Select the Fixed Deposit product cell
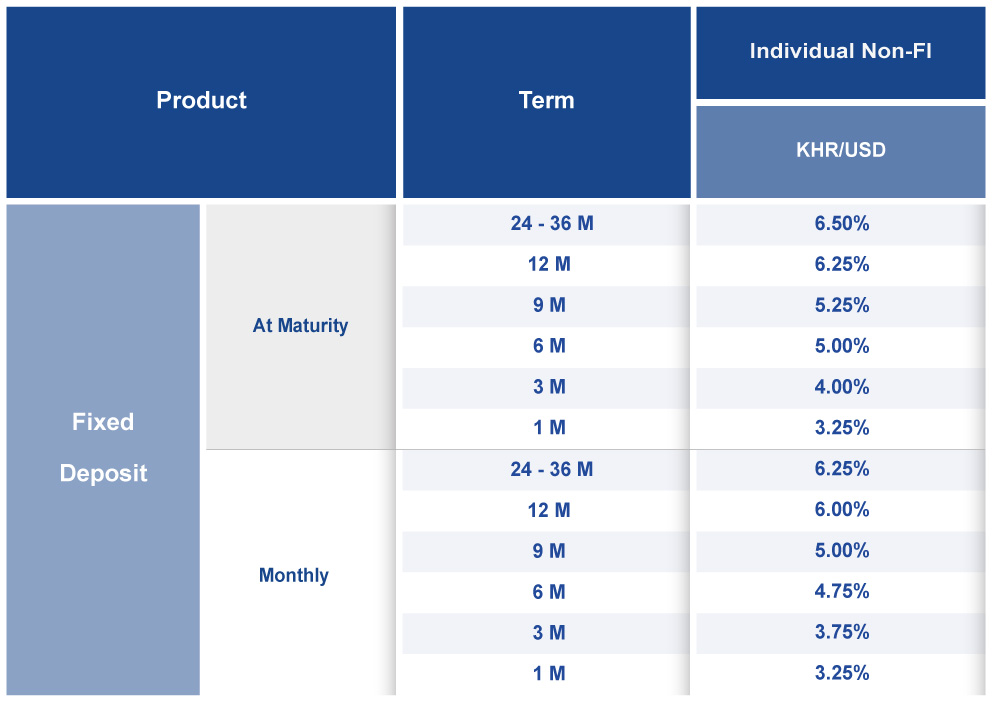The height and width of the screenshot is (701, 992). pyautogui.click(x=103, y=448)
